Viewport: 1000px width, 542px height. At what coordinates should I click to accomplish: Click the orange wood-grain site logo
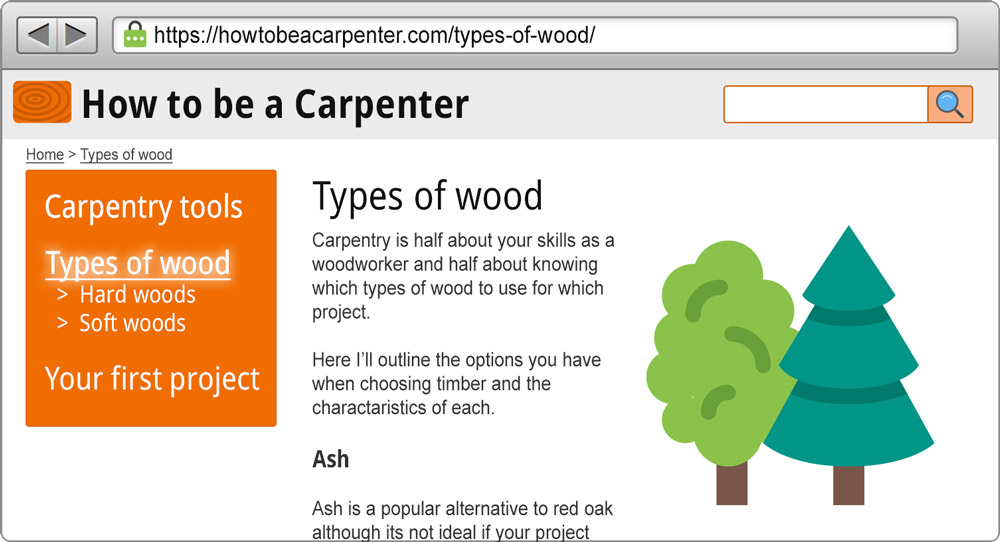[42, 102]
